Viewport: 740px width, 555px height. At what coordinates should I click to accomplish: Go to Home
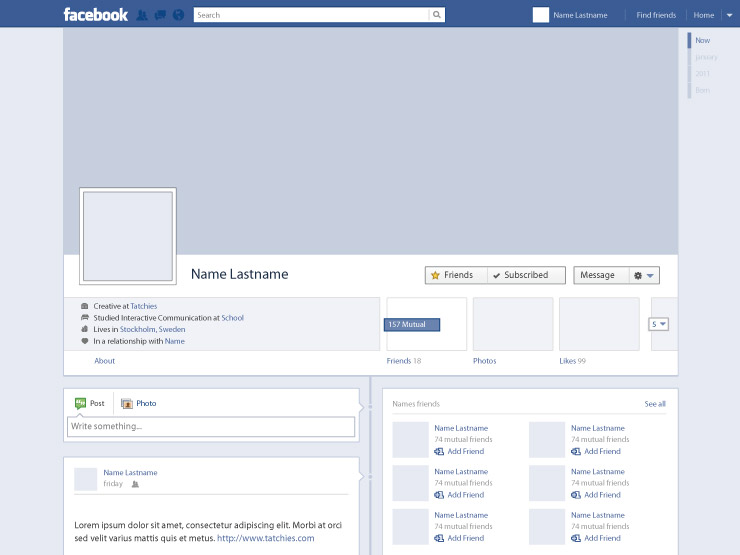(704, 15)
